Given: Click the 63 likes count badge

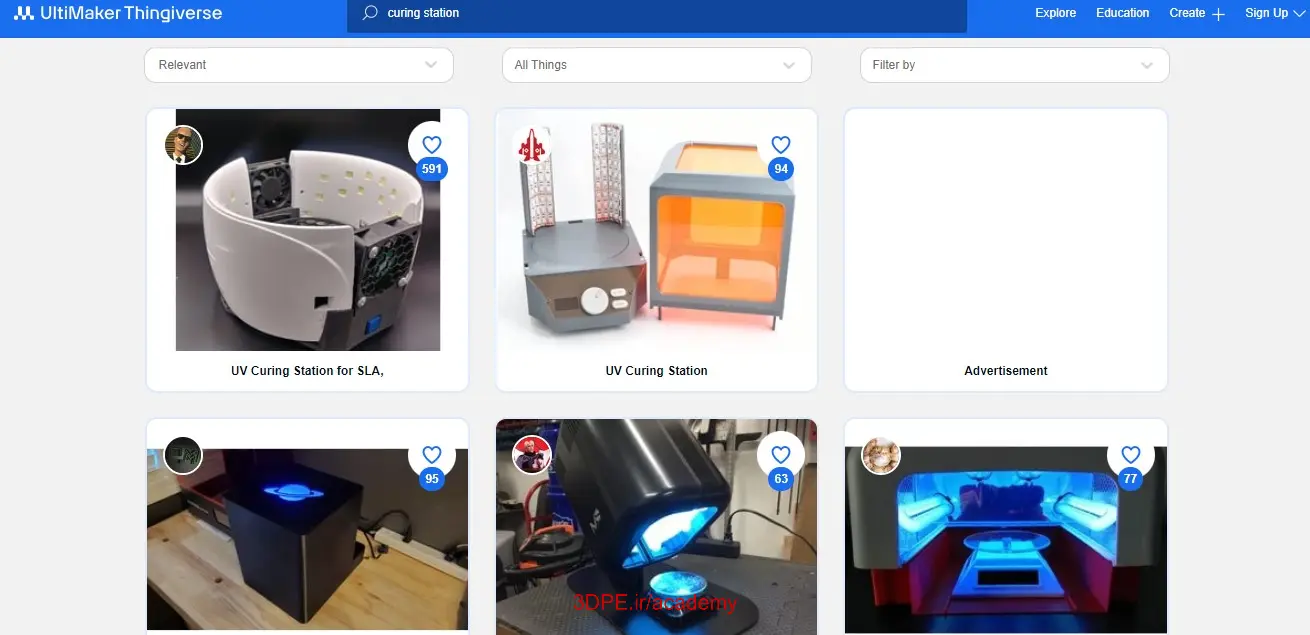Looking at the screenshot, I should tap(781, 479).
